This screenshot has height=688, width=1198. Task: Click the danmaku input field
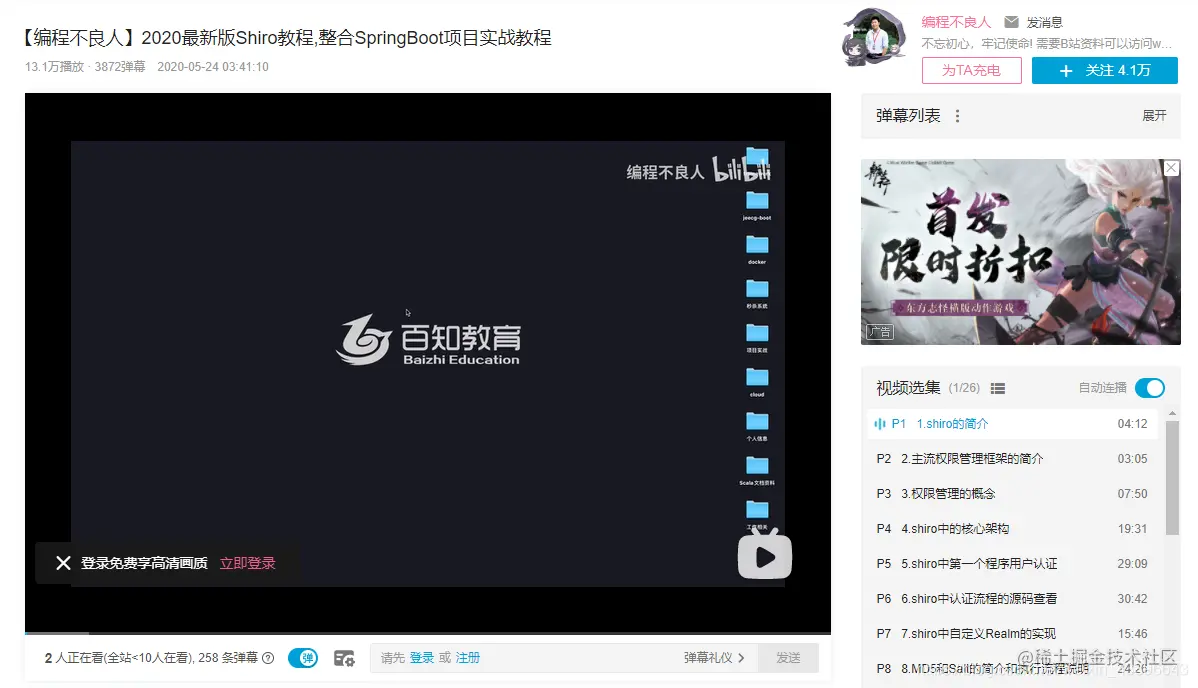pyautogui.click(x=564, y=658)
